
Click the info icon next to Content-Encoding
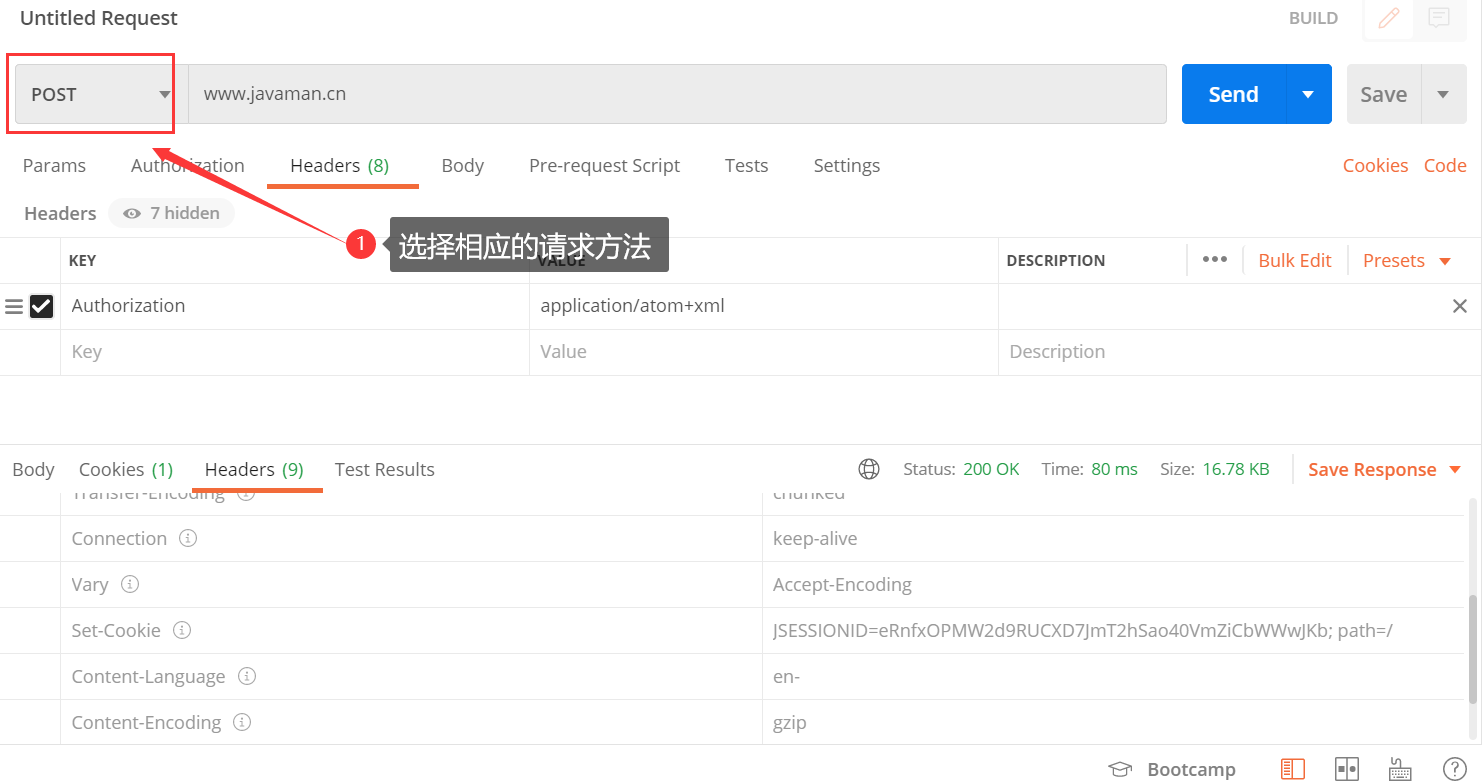click(x=242, y=722)
